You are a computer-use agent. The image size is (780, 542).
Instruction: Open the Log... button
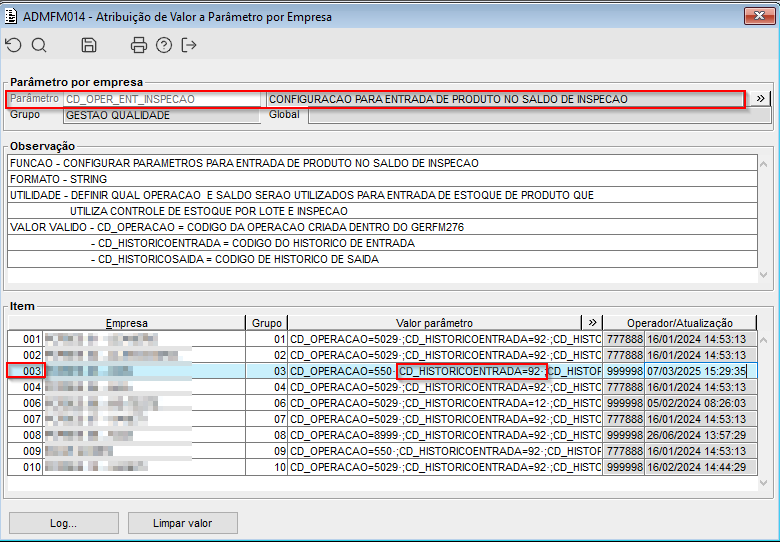pos(64,523)
